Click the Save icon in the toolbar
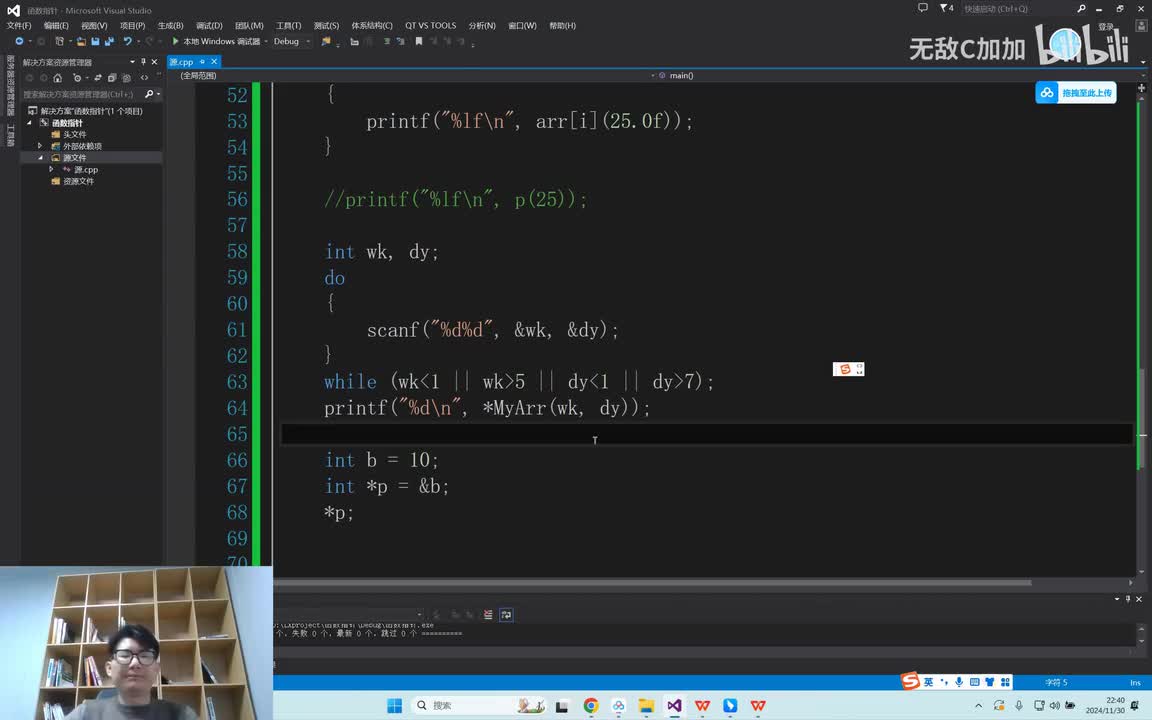Screen dimensions: 1152x720 [96, 42]
